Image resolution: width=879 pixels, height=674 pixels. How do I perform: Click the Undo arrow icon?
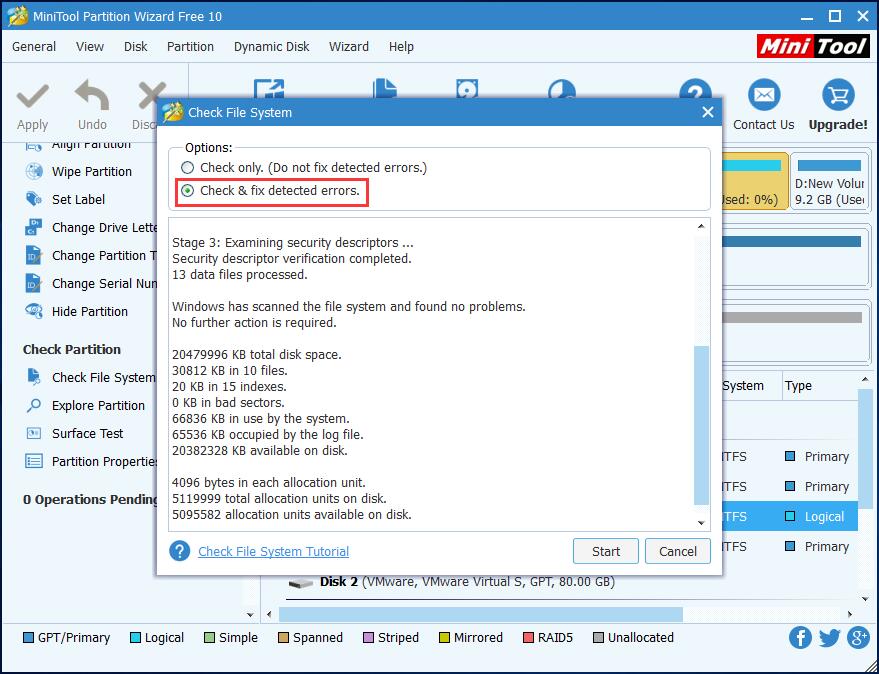point(92,95)
